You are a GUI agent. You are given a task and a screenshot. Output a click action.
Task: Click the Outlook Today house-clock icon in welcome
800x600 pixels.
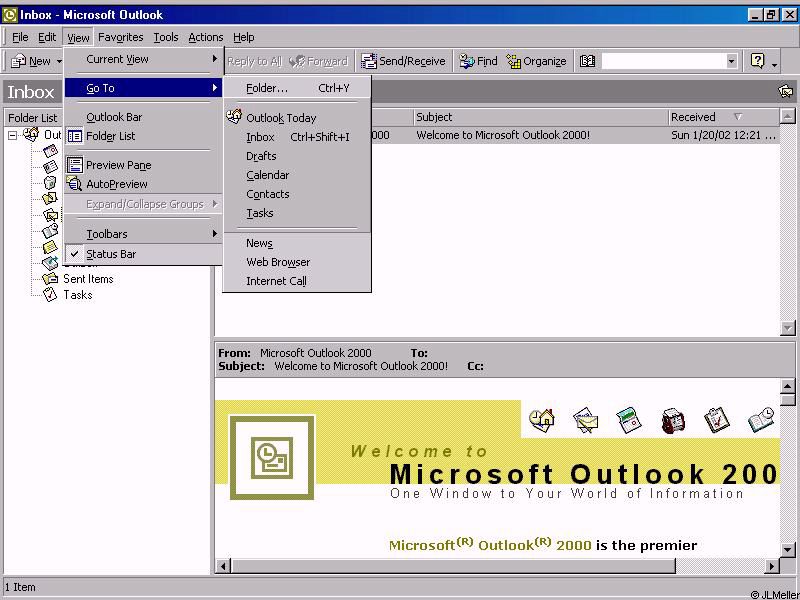542,421
